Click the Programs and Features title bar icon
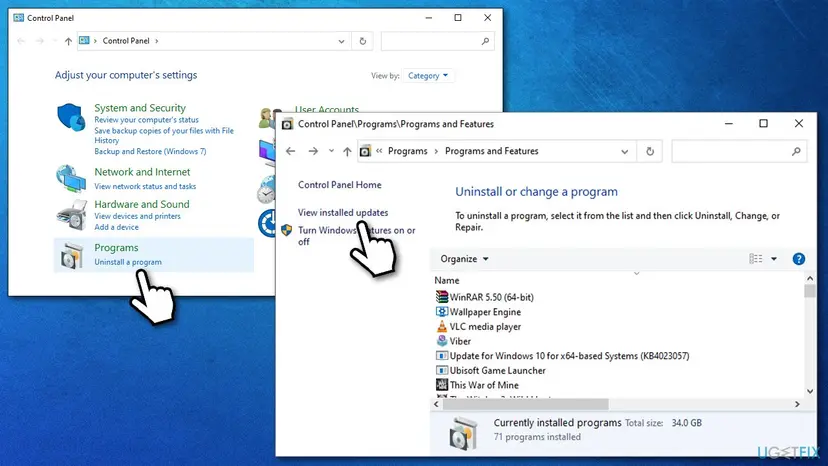The image size is (828, 466). coord(287,124)
